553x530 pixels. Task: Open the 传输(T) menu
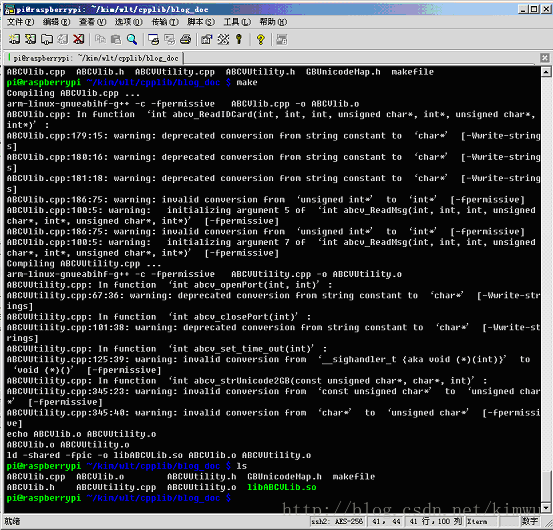click(x=165, y=22)
